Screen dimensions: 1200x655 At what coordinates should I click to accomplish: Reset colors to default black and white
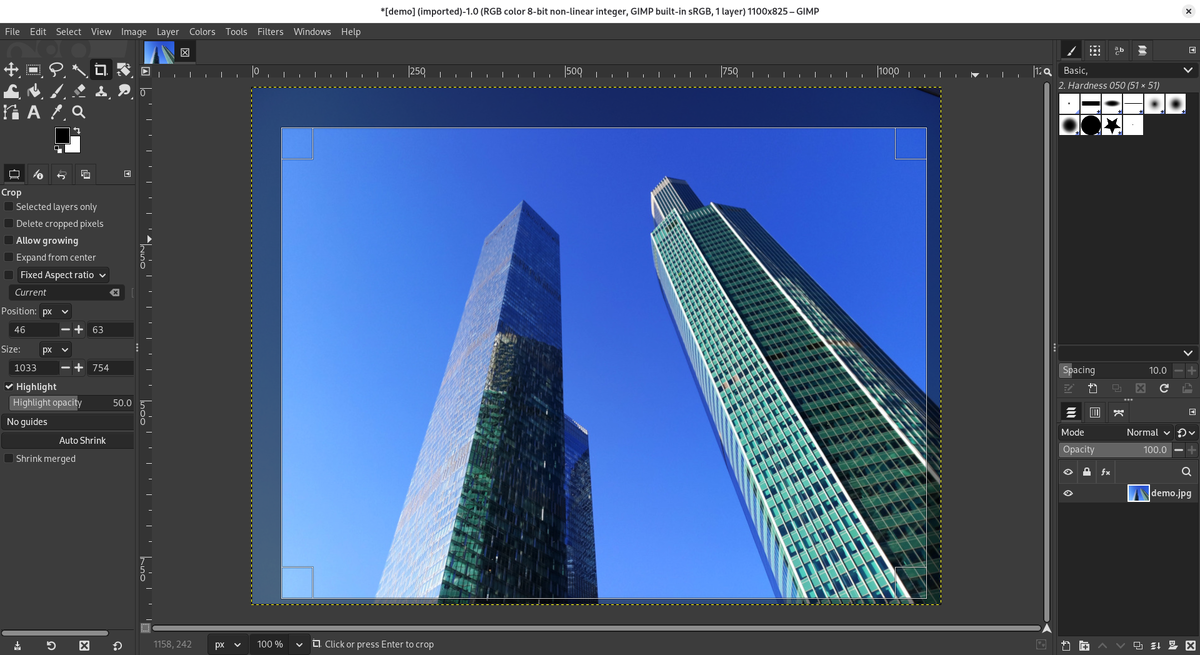tap(58, 149)
